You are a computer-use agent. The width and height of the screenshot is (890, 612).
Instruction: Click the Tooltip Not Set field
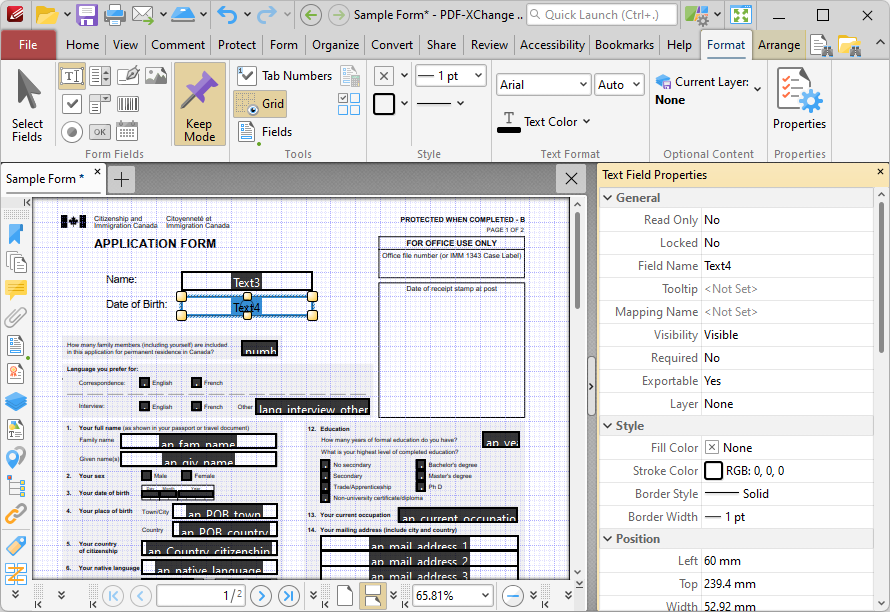787,289
